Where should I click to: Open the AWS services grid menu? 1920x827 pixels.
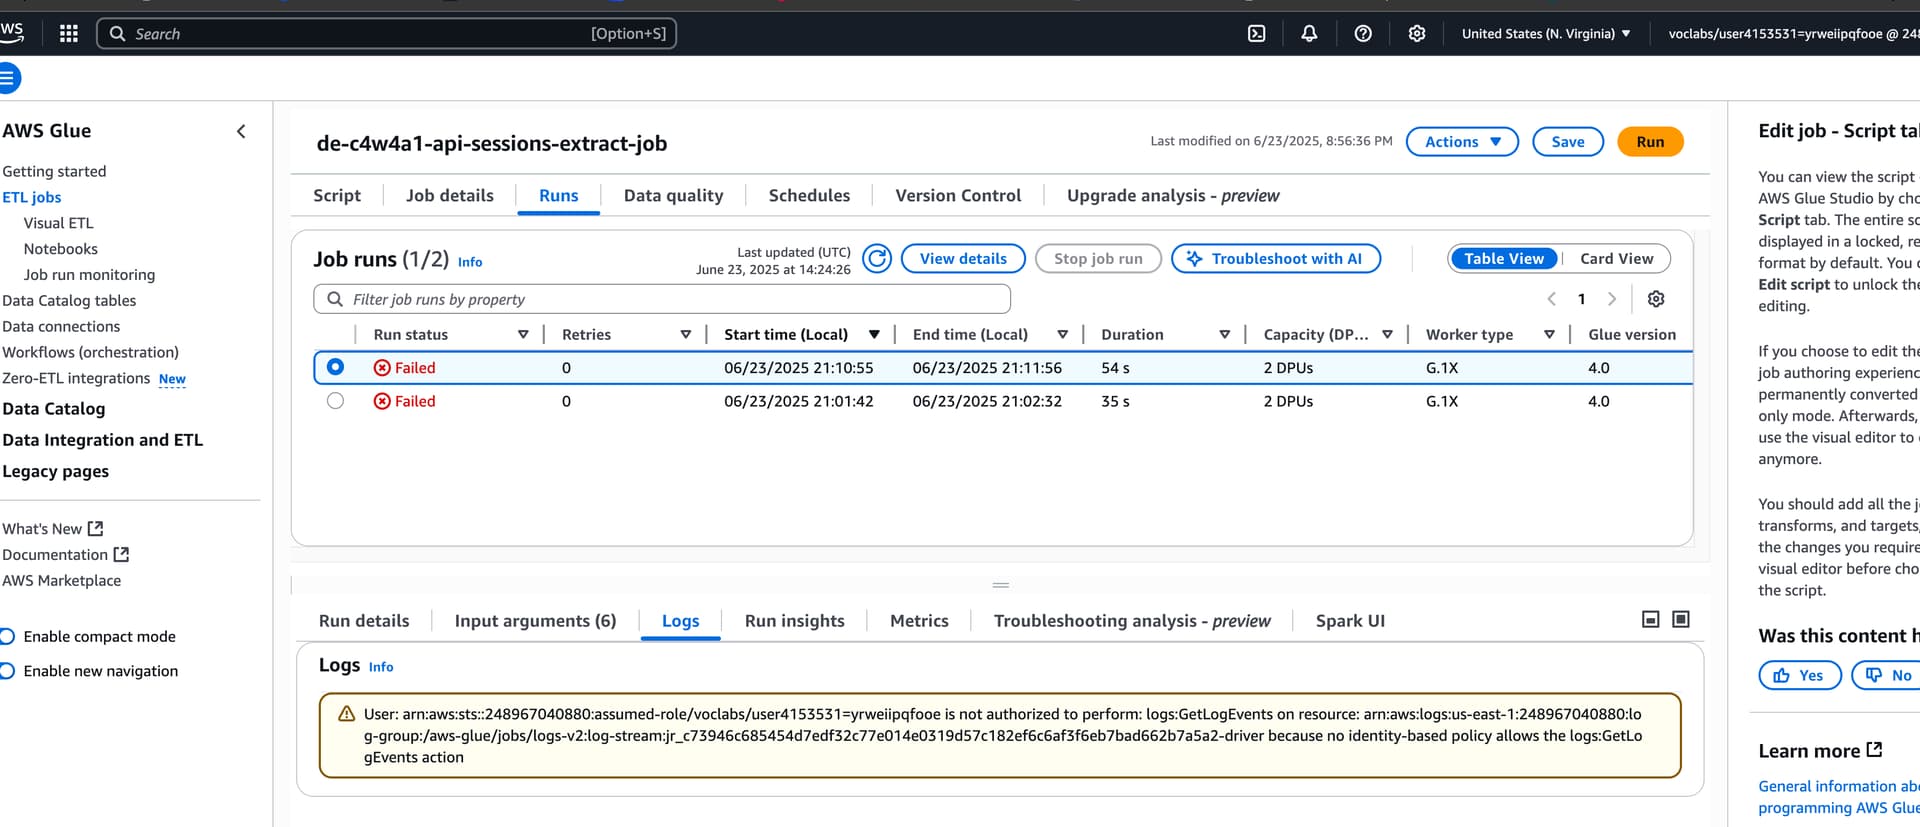[x=69, y=34]
